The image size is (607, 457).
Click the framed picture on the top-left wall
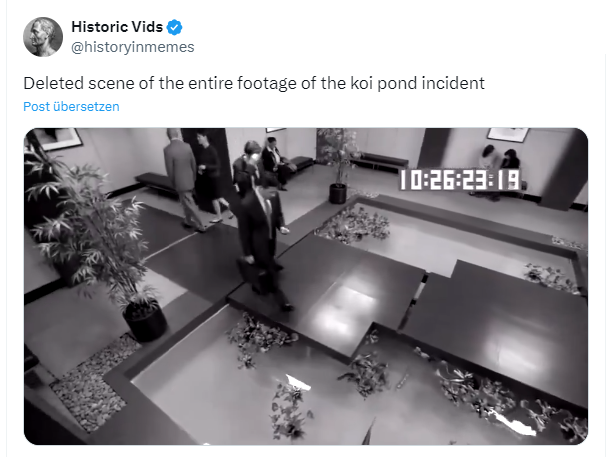58,139
